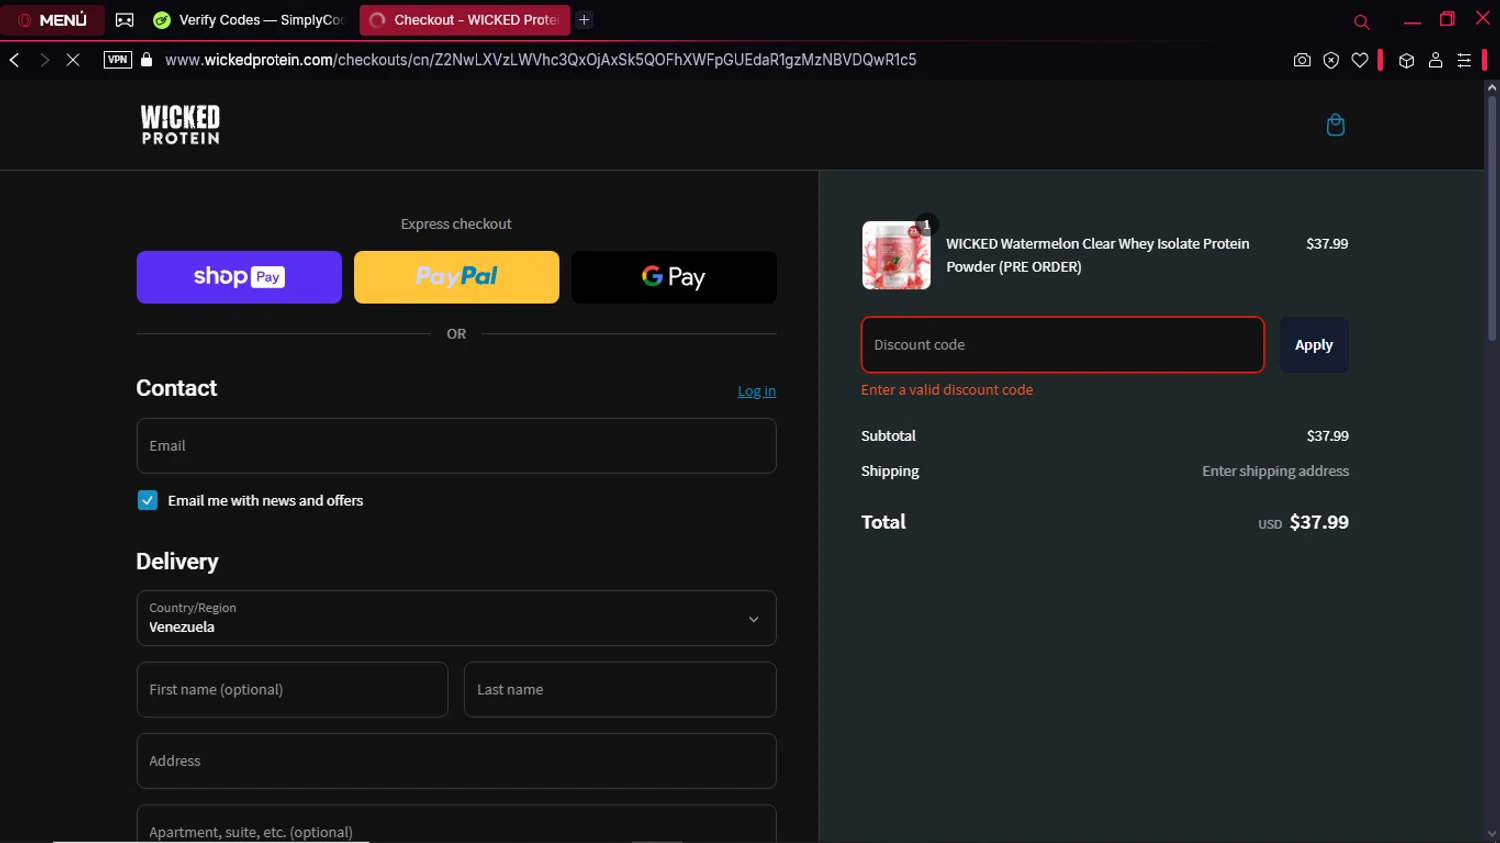Go forward with the forward arrow
The width and height of the screenshot is (1500, 843).
click(x=44, y=60)
